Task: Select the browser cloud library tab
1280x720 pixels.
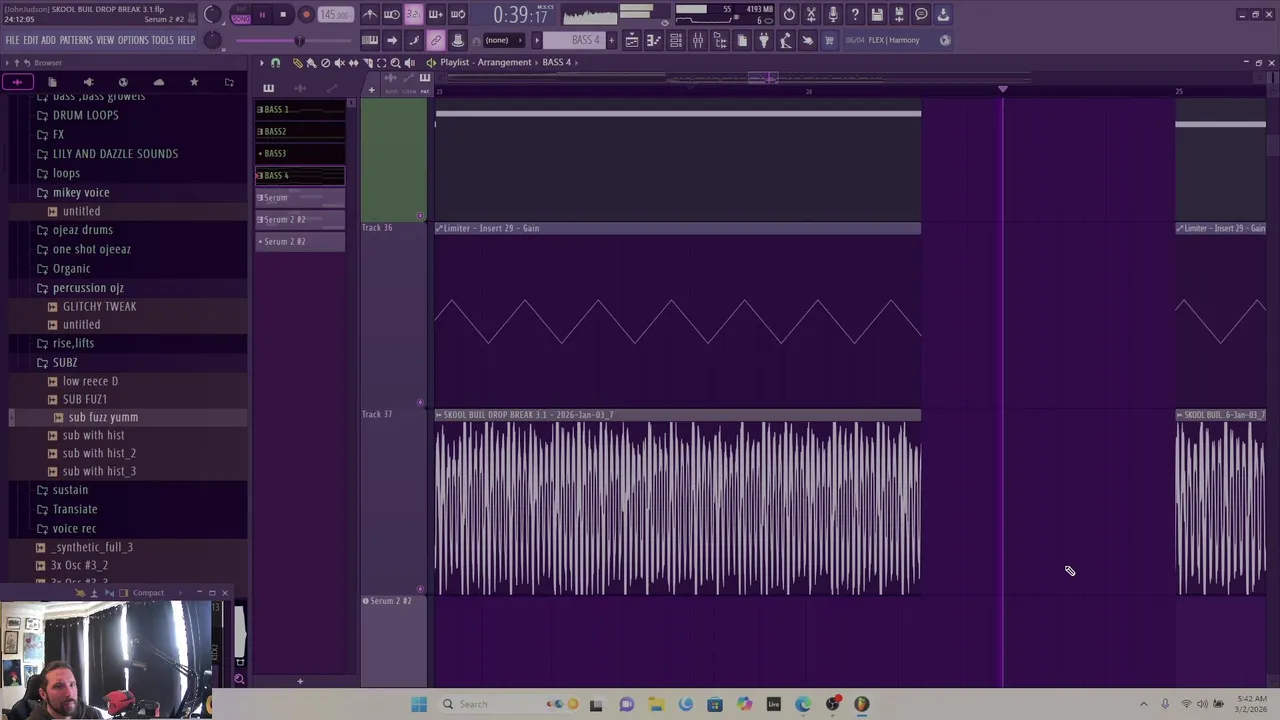Action: pos(158,82)
